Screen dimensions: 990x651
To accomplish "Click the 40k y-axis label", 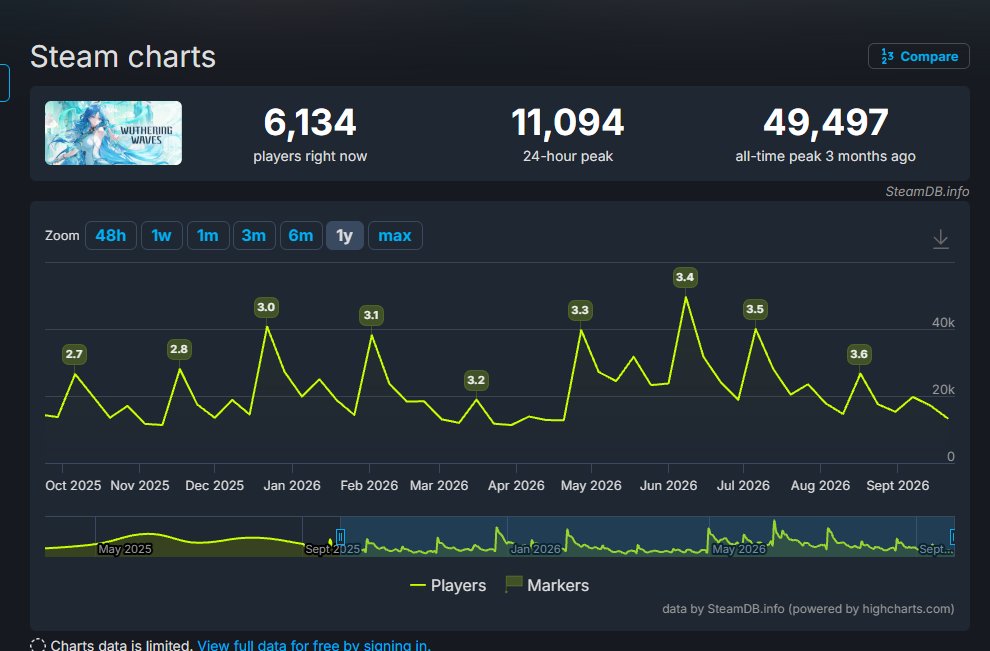I will [x=943, y=323].
